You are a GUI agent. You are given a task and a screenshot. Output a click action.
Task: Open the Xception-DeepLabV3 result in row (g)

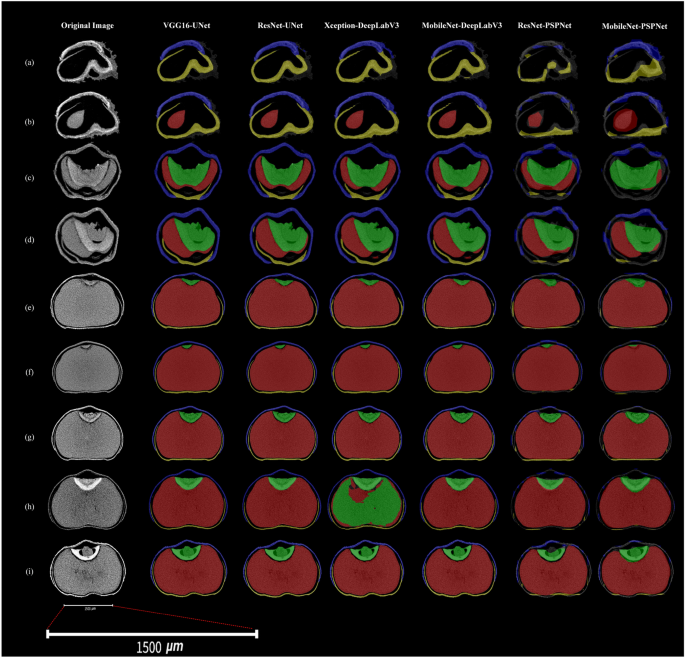pyautogui.click(x=367, y=433)
